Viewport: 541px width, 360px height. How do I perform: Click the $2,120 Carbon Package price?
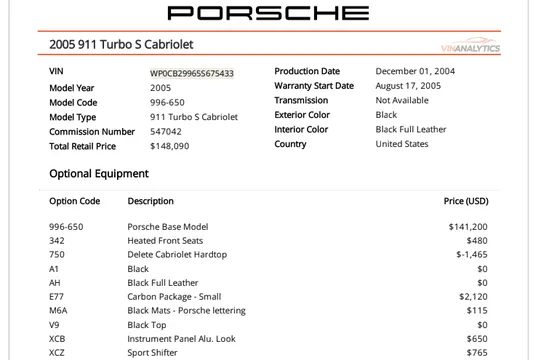pos(473,296)
